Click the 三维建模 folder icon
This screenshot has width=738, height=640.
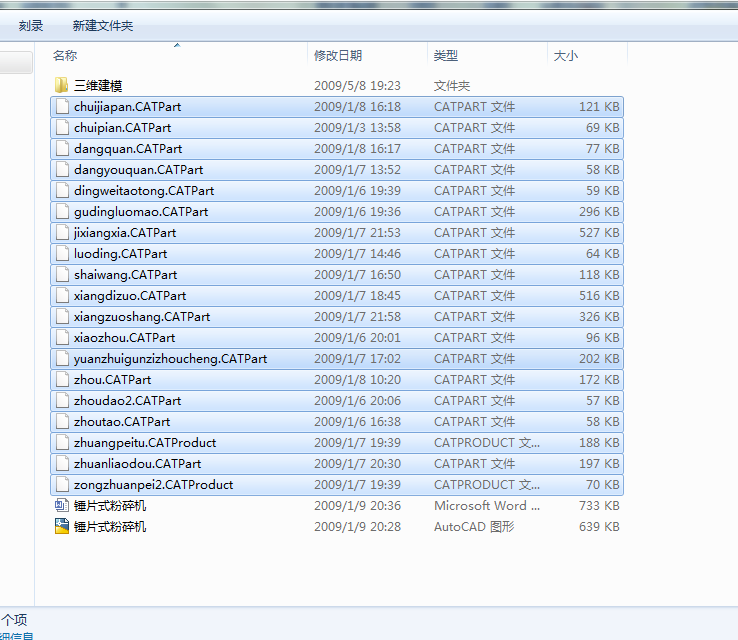62,85
